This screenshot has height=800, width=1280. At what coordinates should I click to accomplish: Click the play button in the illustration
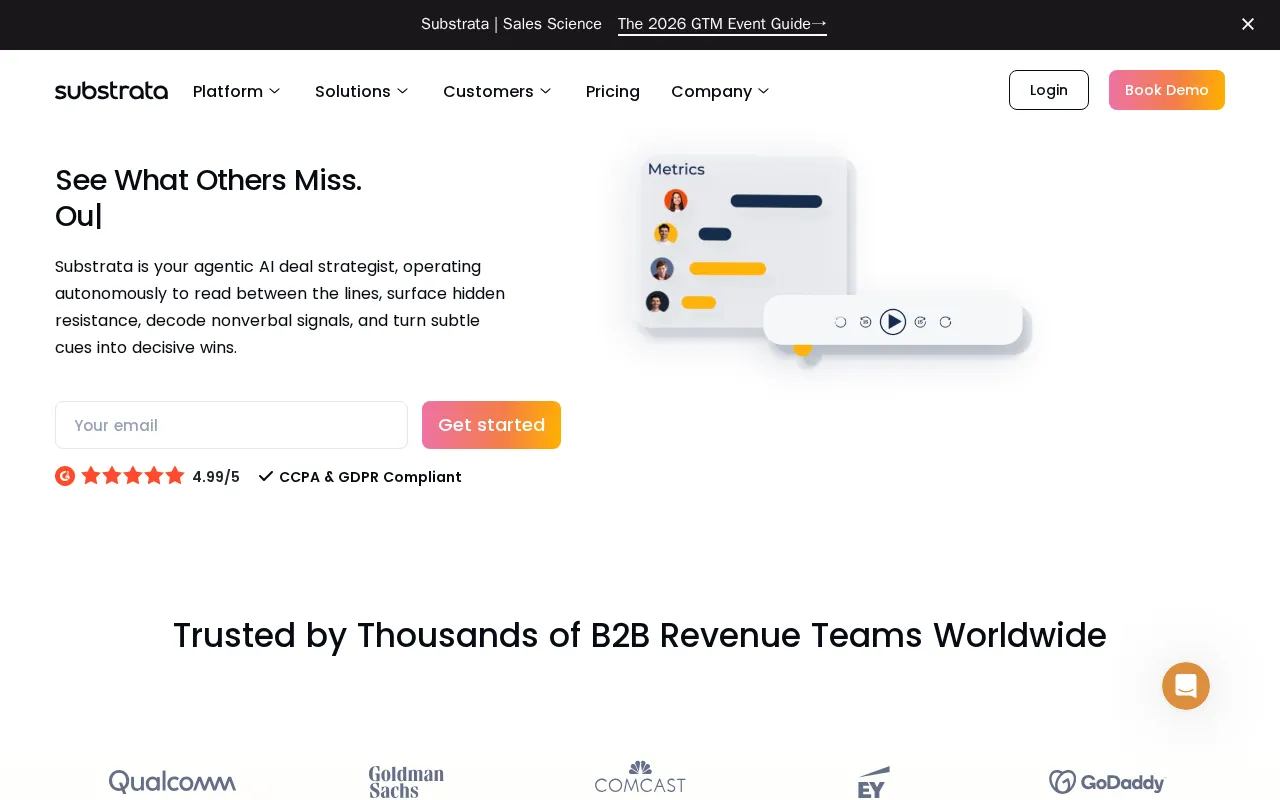(x=893, y=322)
